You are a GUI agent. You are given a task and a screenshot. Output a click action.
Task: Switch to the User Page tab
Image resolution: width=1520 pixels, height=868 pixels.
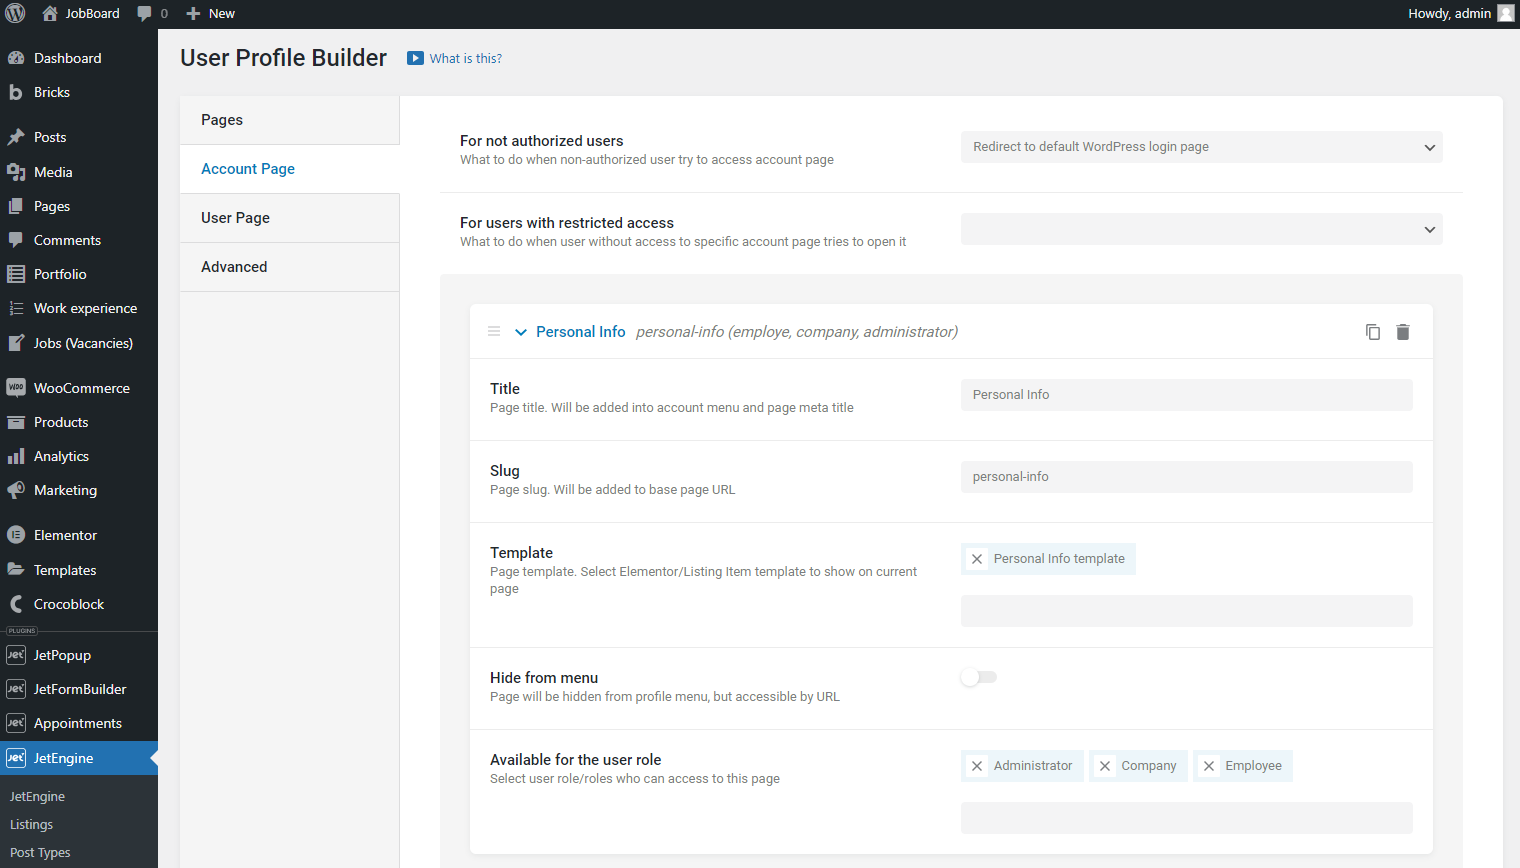290,218
